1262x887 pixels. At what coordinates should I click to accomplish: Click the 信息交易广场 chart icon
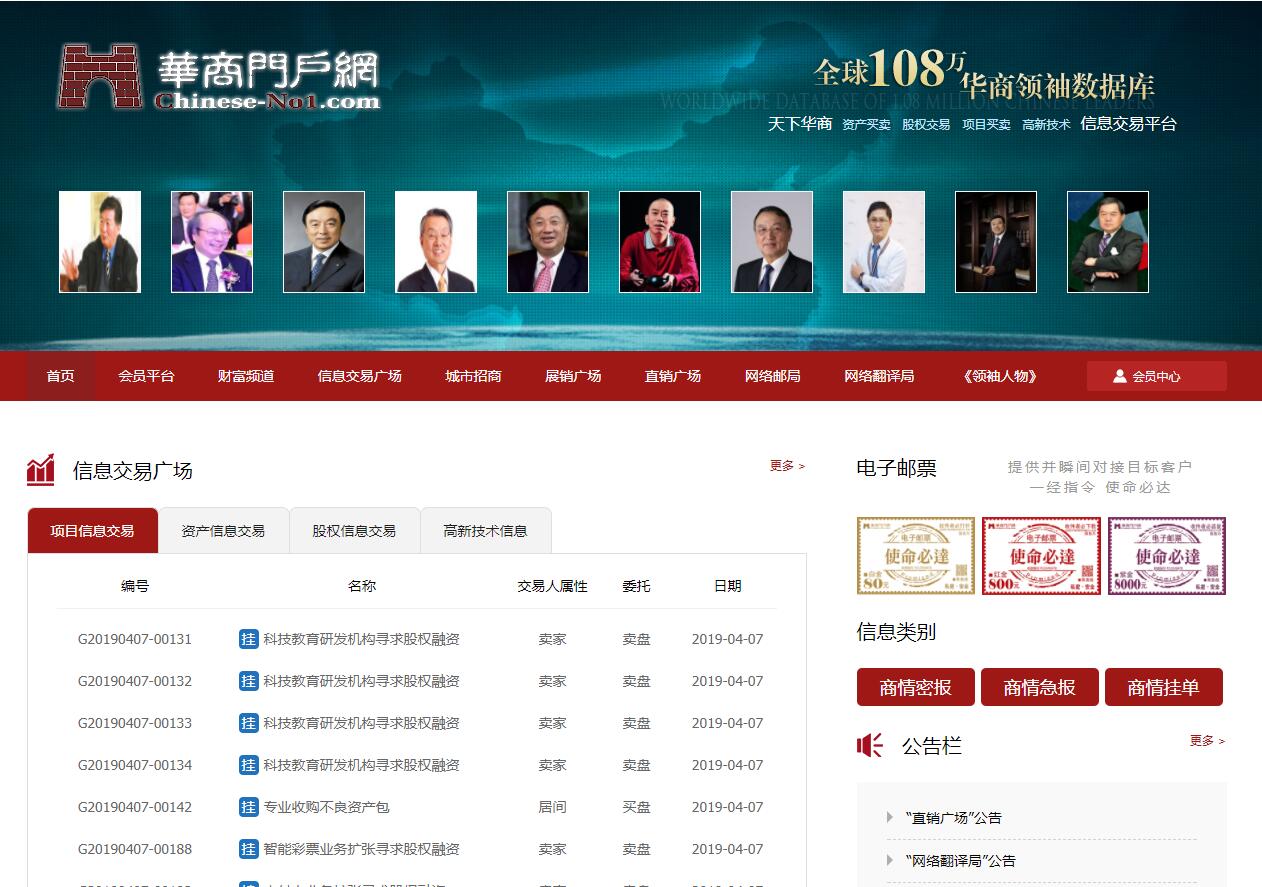[41, 469]
